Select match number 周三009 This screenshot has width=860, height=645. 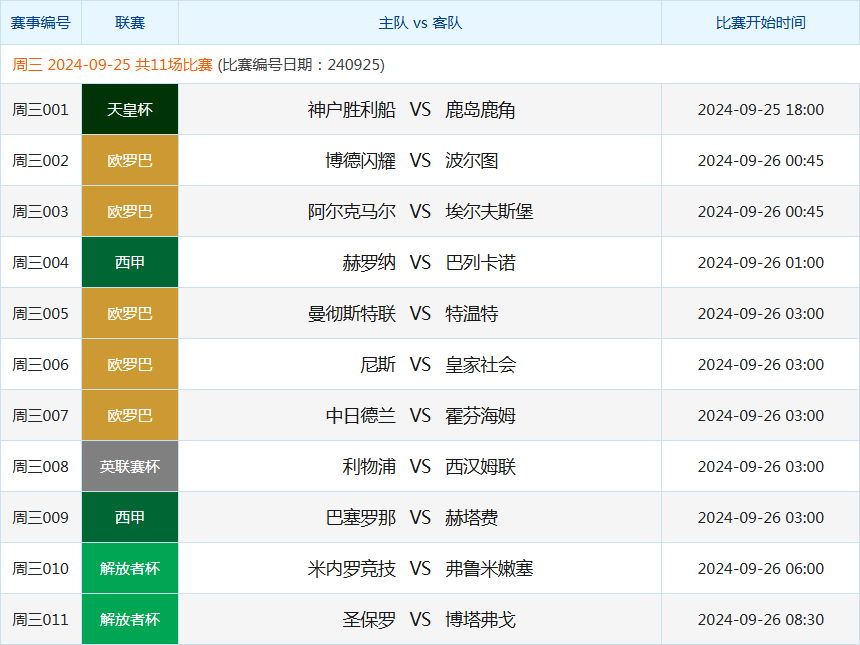click(x=41, y=518)
